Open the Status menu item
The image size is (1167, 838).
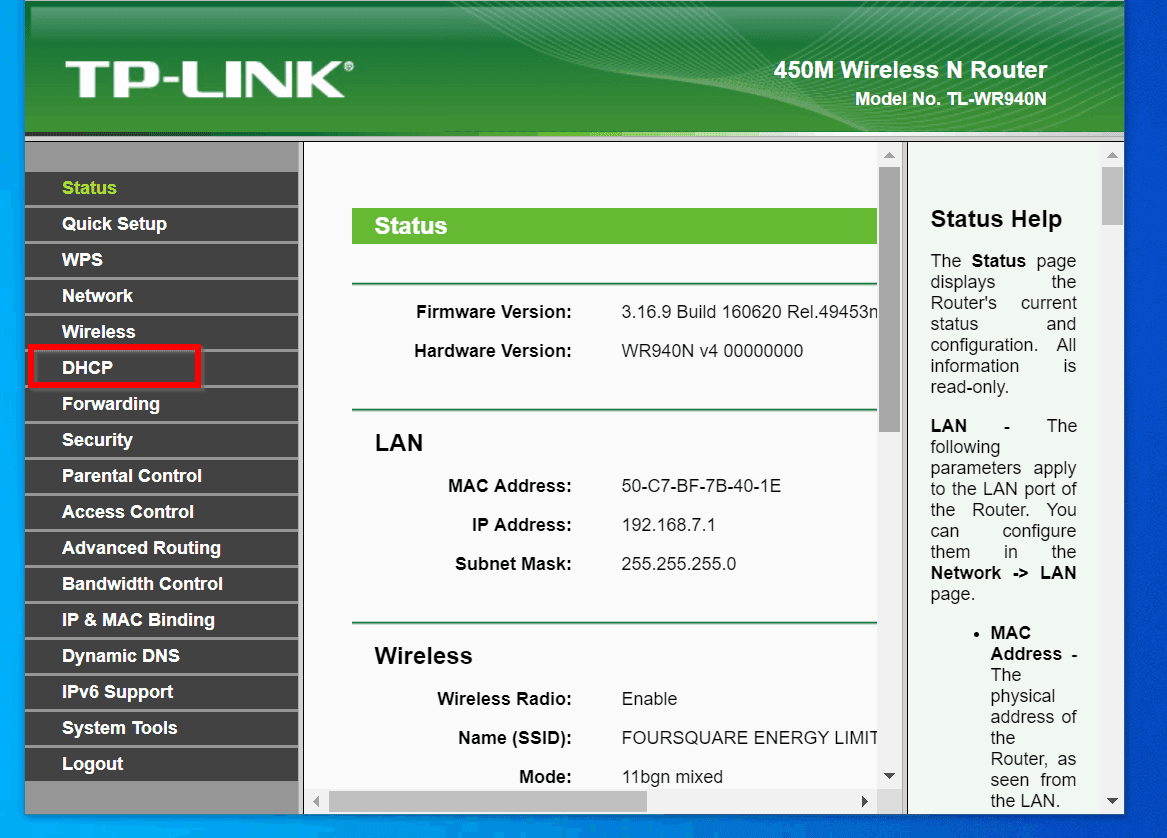pyautogui.click(x=89, y=188)
